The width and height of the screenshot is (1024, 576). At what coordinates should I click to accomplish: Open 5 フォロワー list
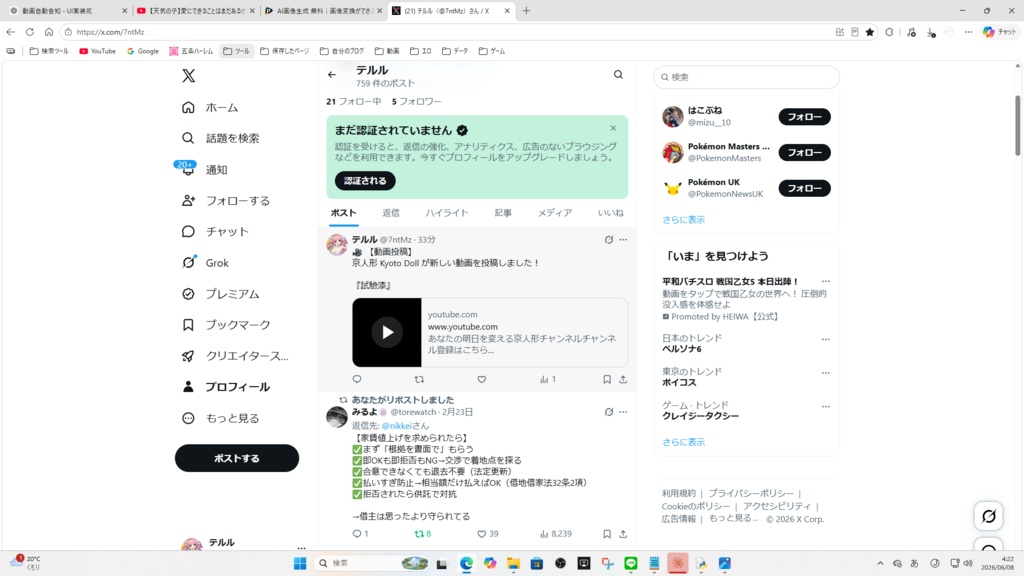pyautogui.click(x=417, y=101)
